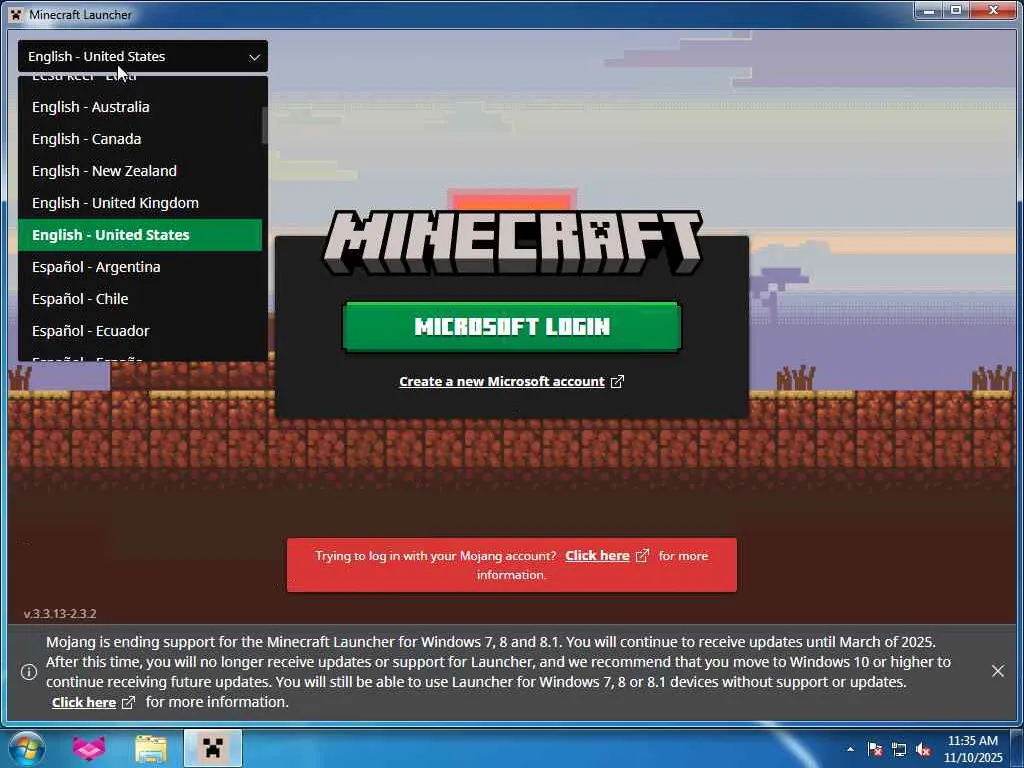
Task: Click Minecraft Launcher taskbar button
Action: point(213,748)
